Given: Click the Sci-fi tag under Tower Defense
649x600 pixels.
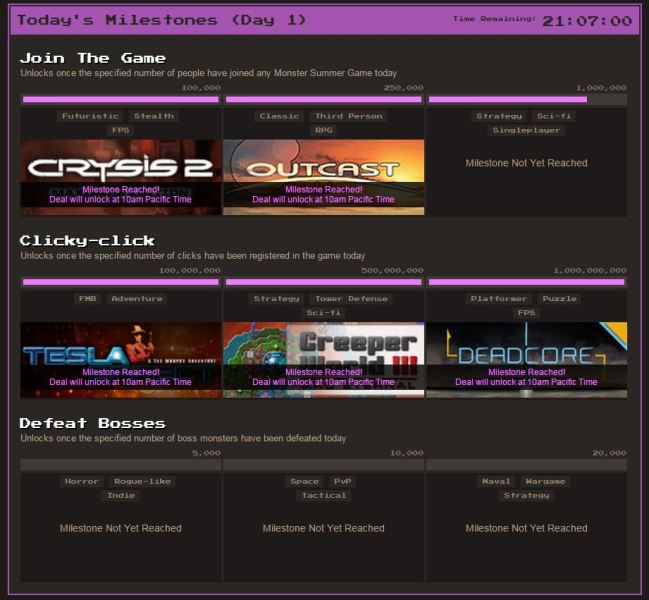Looking at the screenshot, I should tap(323, 313).
